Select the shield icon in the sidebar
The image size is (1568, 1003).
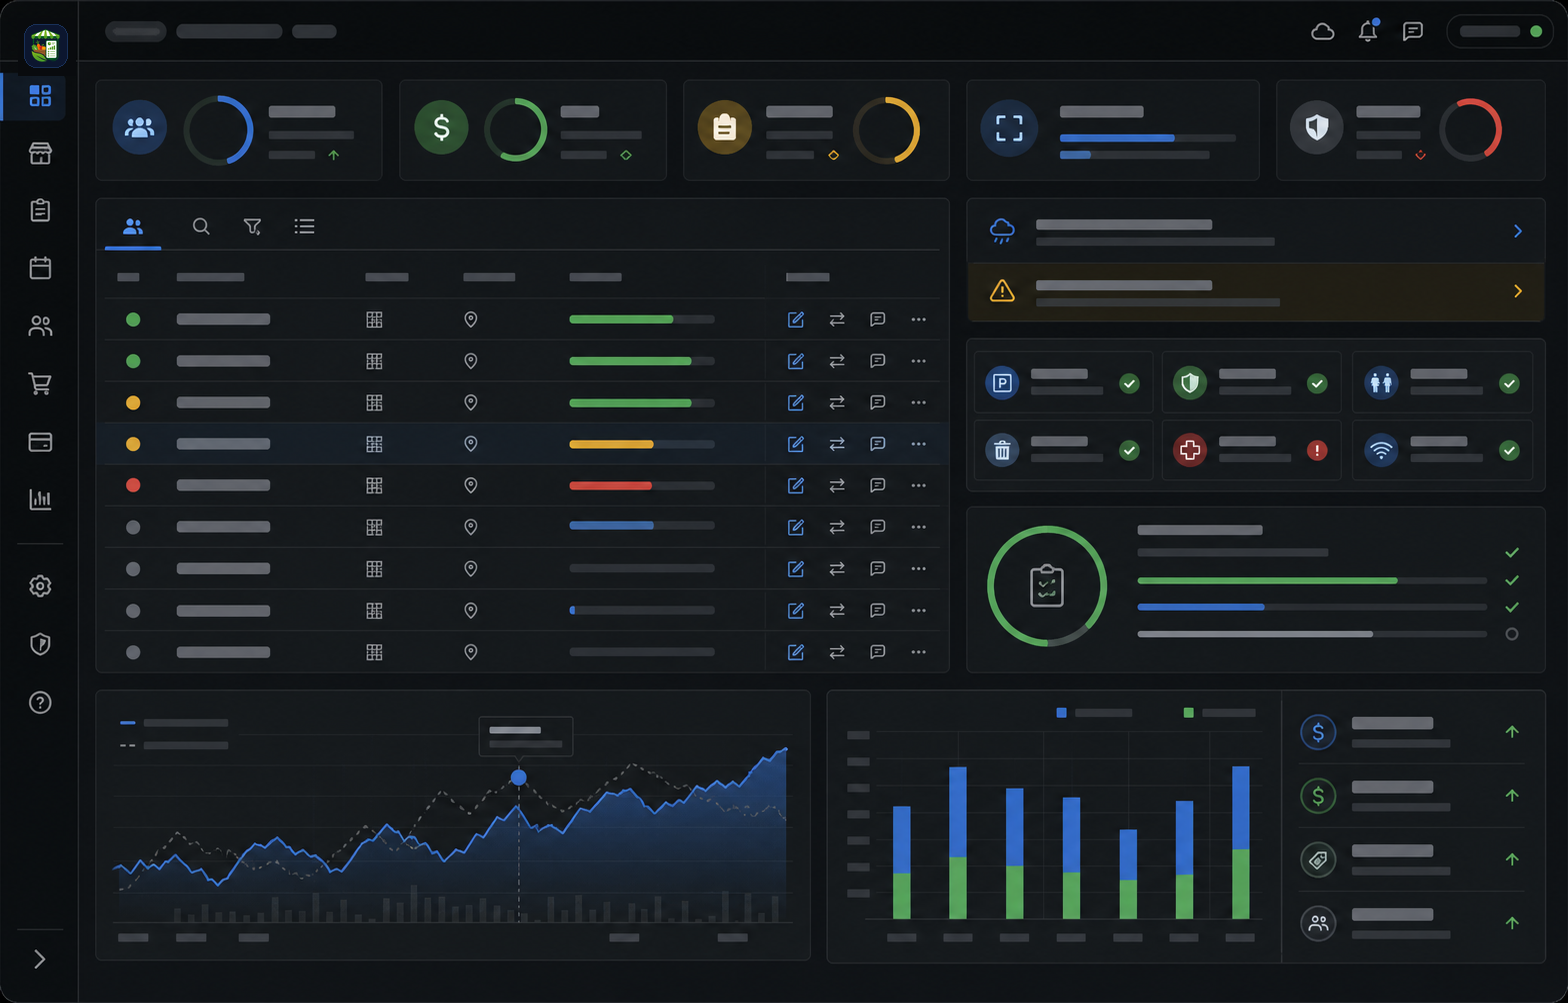click(x=40, y=644)
